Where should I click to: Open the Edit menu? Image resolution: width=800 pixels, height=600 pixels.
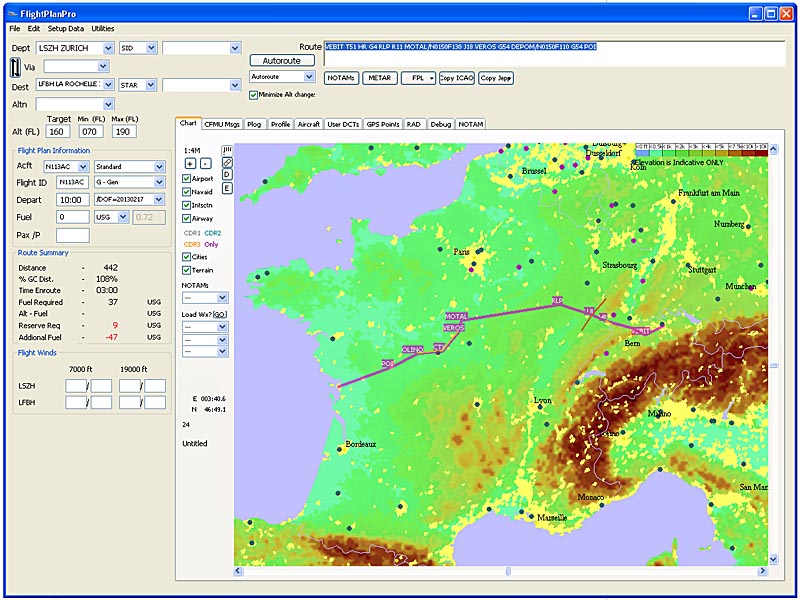click(x=34, y=29)
